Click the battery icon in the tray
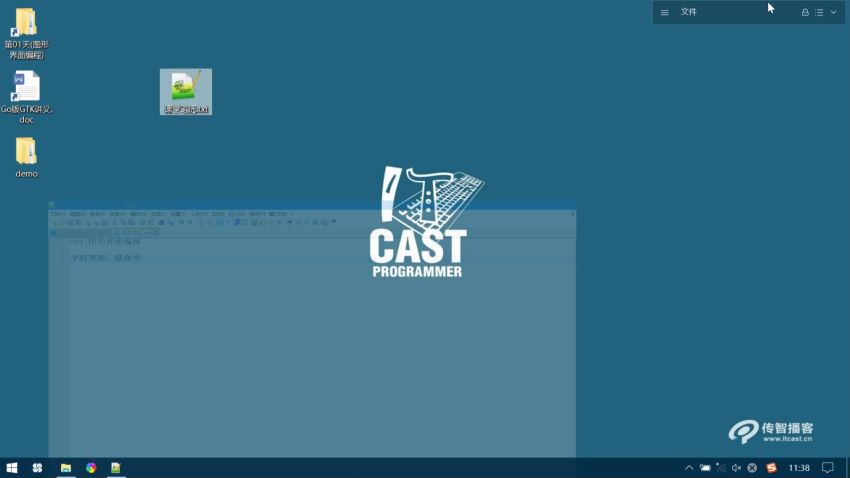 tap(705, 468)
